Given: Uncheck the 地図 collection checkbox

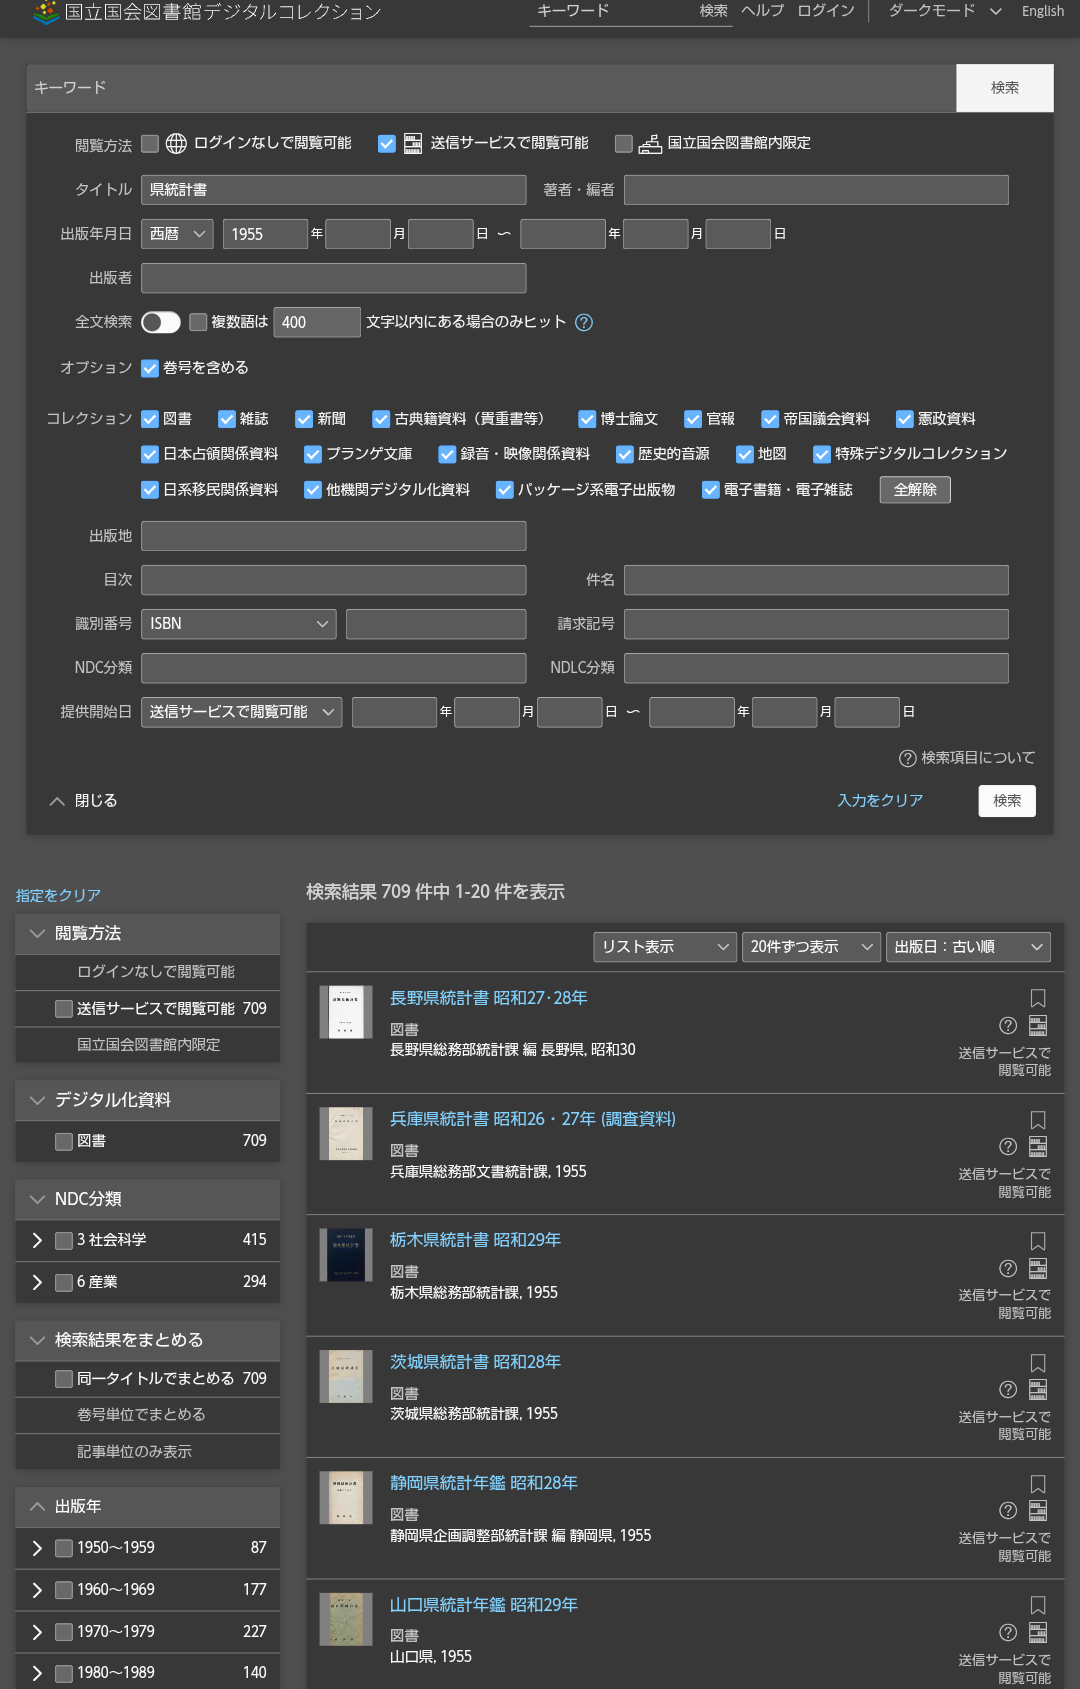Looking at the screenshot, I should (745, 454).
